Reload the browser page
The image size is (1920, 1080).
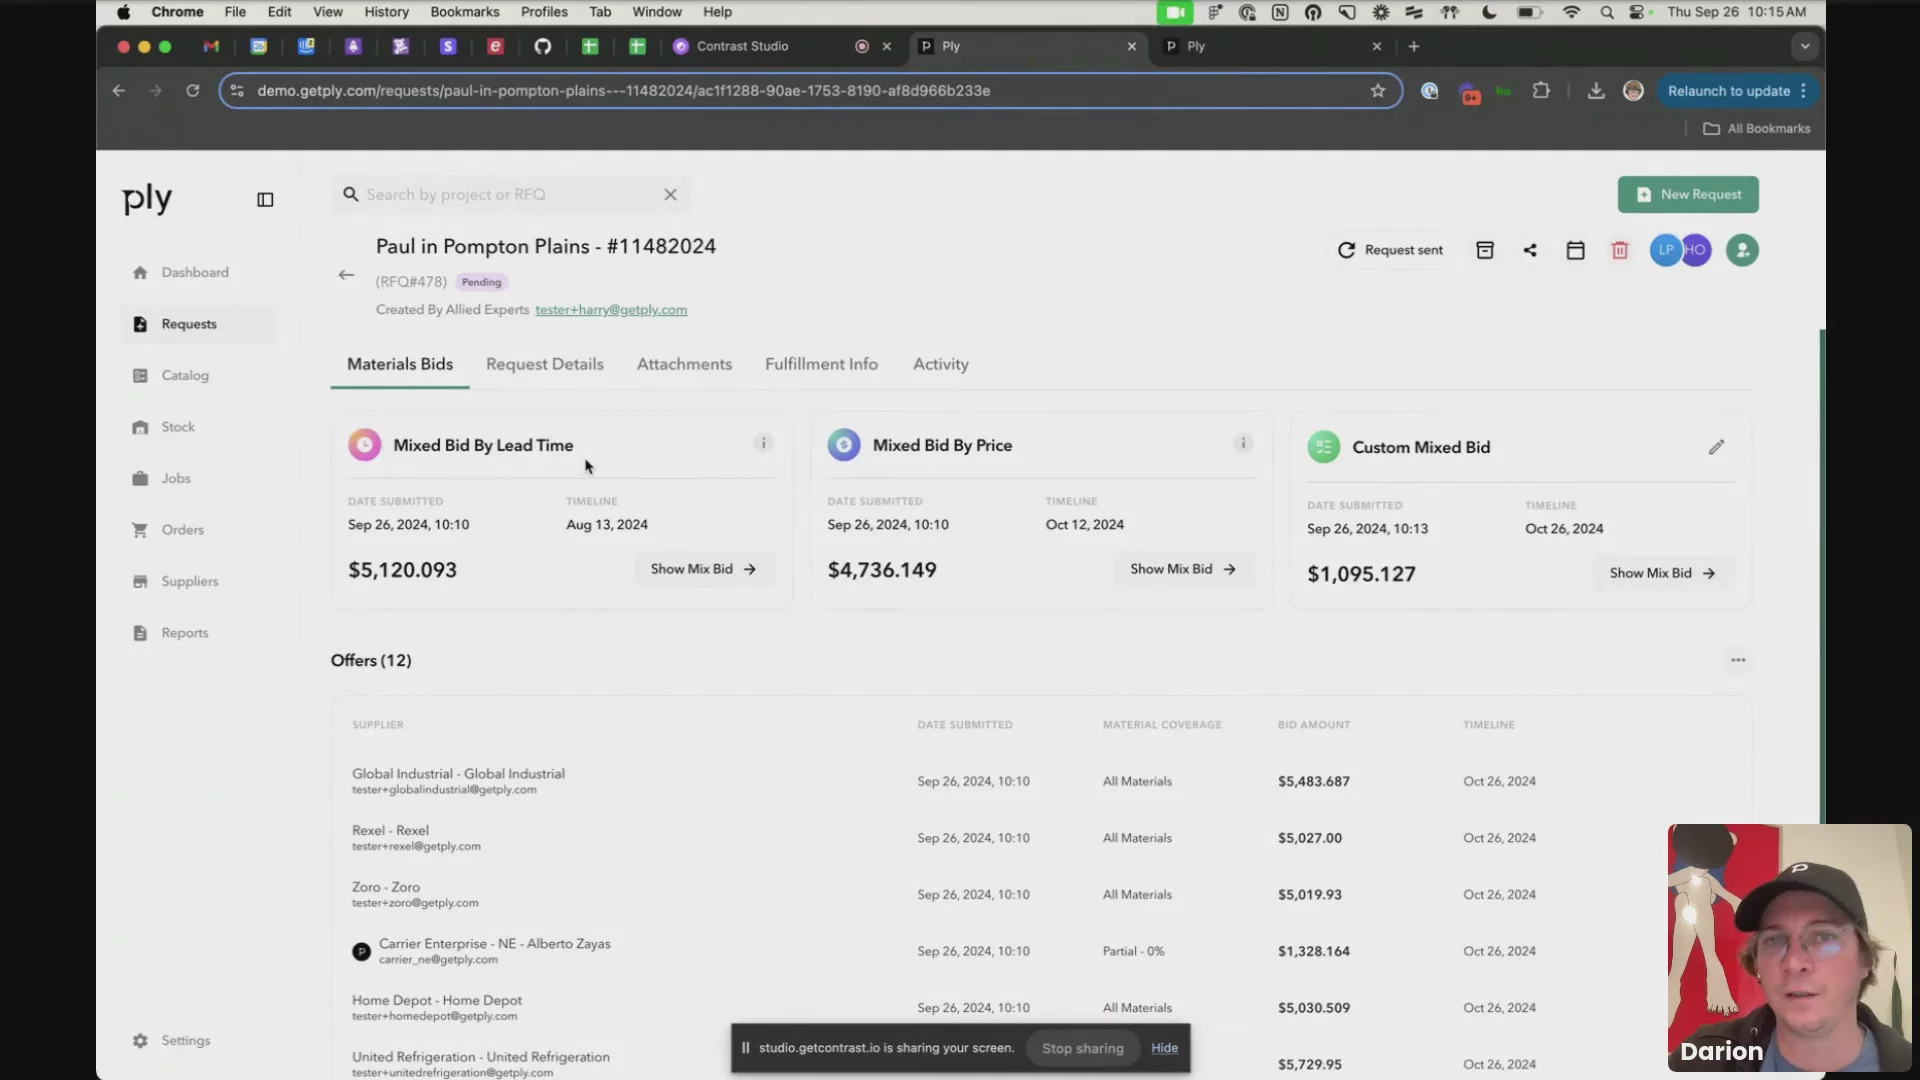[x=193, y=91]
